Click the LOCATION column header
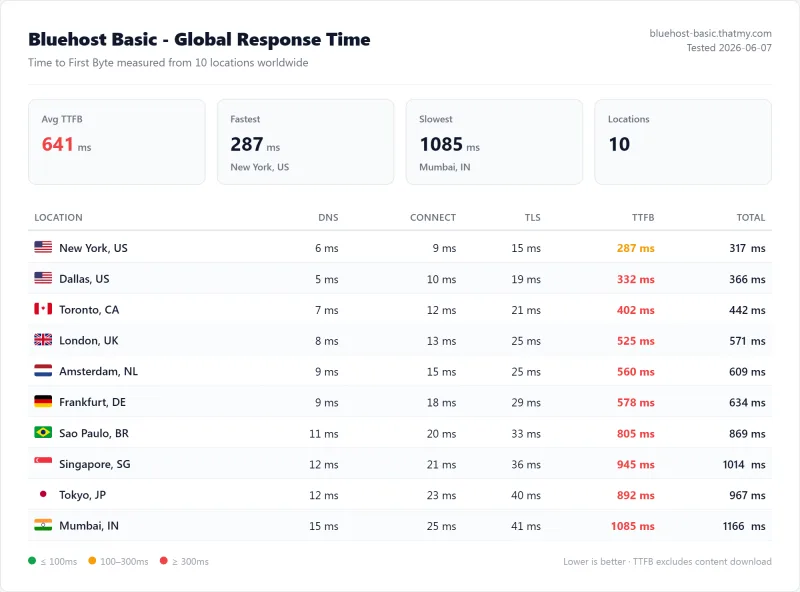Image resolution: width=800 pixels, height=592 pixels. [x=58, y=217]
